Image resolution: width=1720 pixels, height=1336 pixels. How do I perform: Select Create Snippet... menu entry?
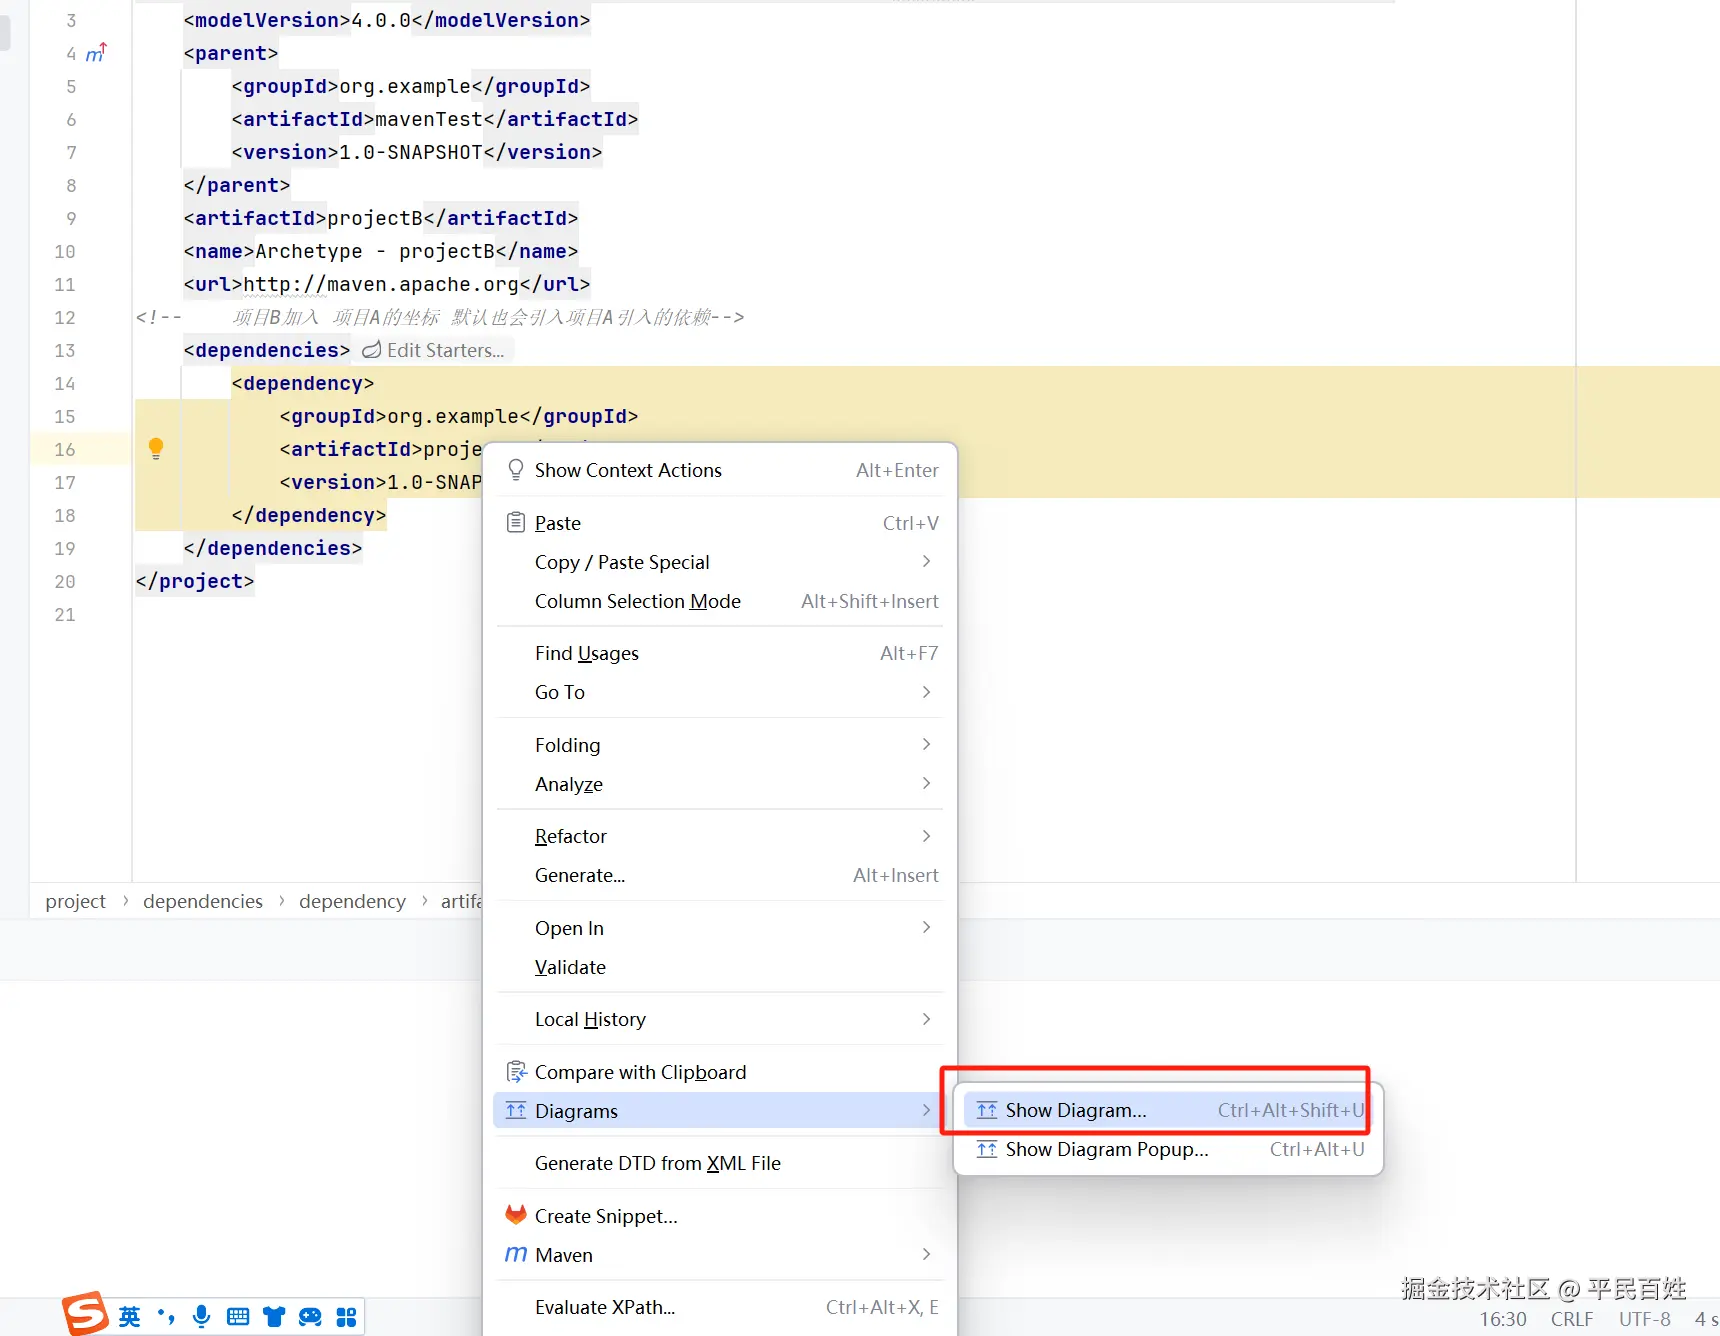(x=720, y=1216)
